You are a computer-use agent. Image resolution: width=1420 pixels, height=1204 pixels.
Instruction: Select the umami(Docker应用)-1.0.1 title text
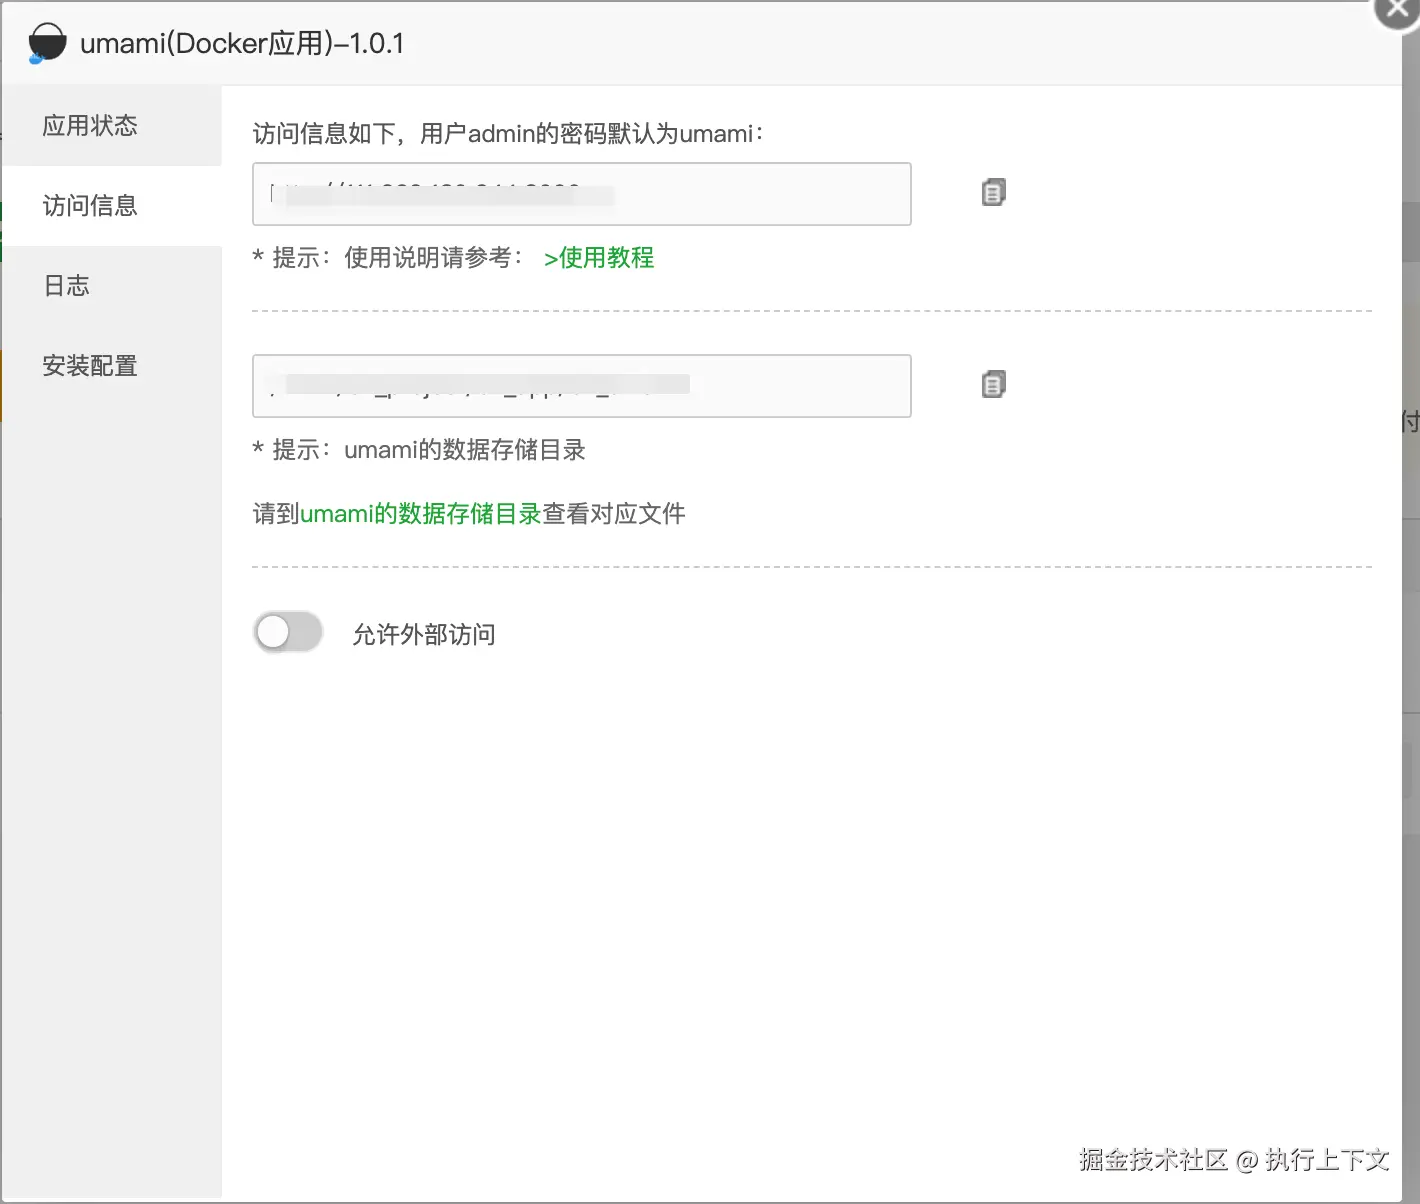pos(242,44)
